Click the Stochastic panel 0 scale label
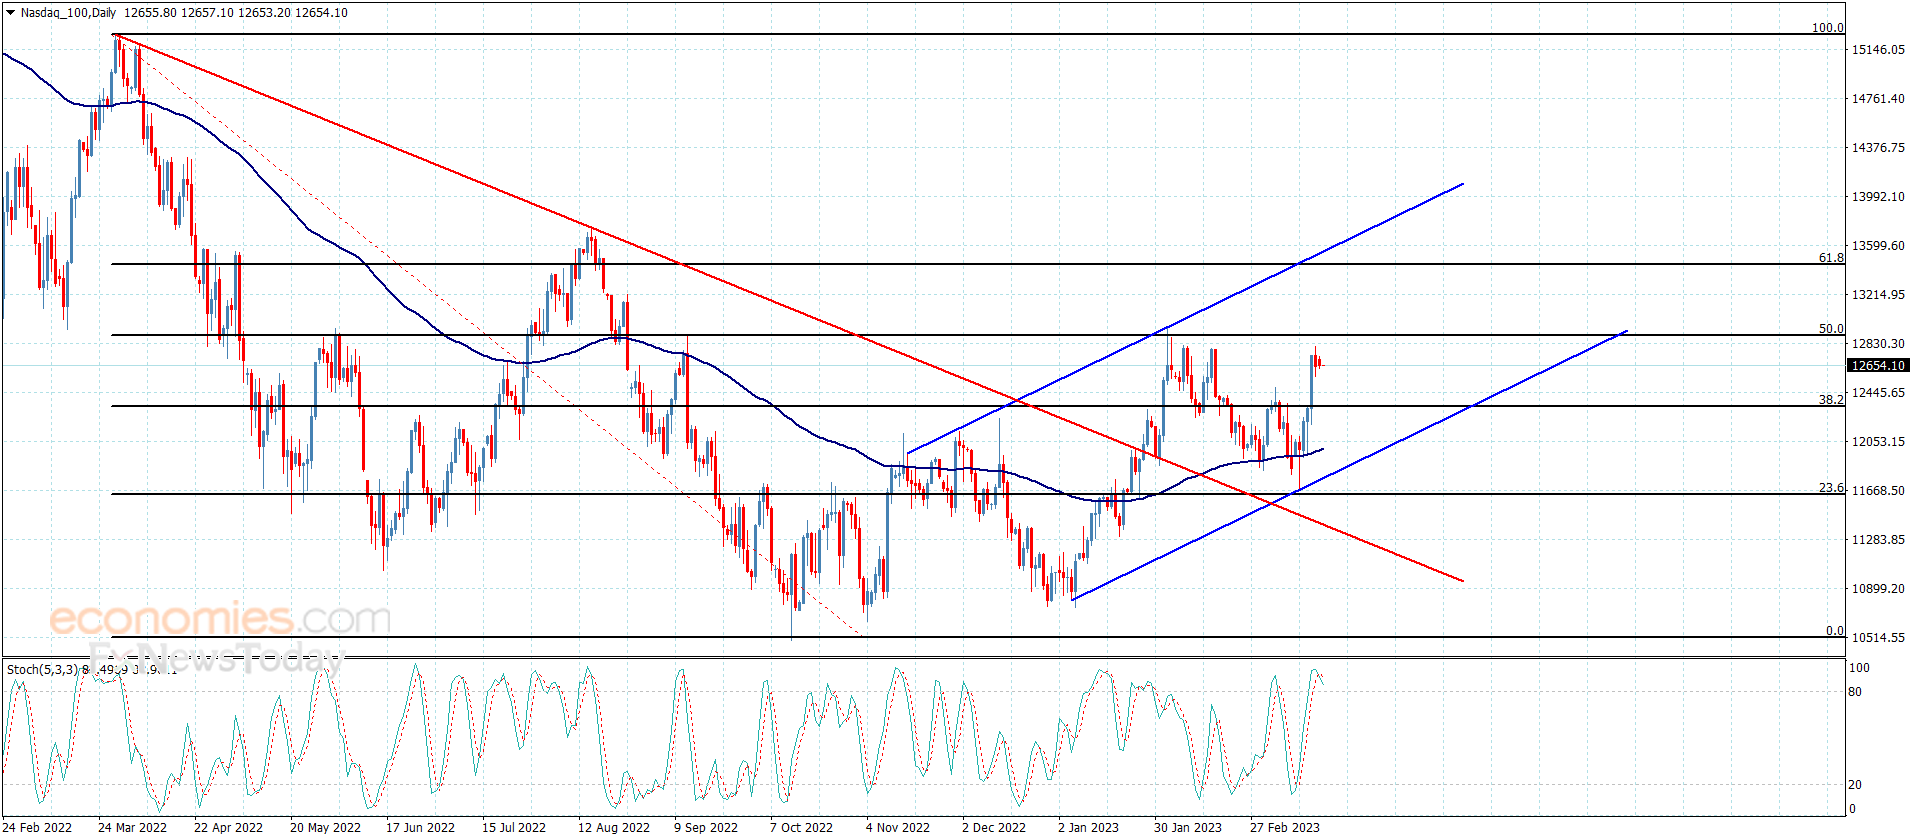 coord(1853,809)
